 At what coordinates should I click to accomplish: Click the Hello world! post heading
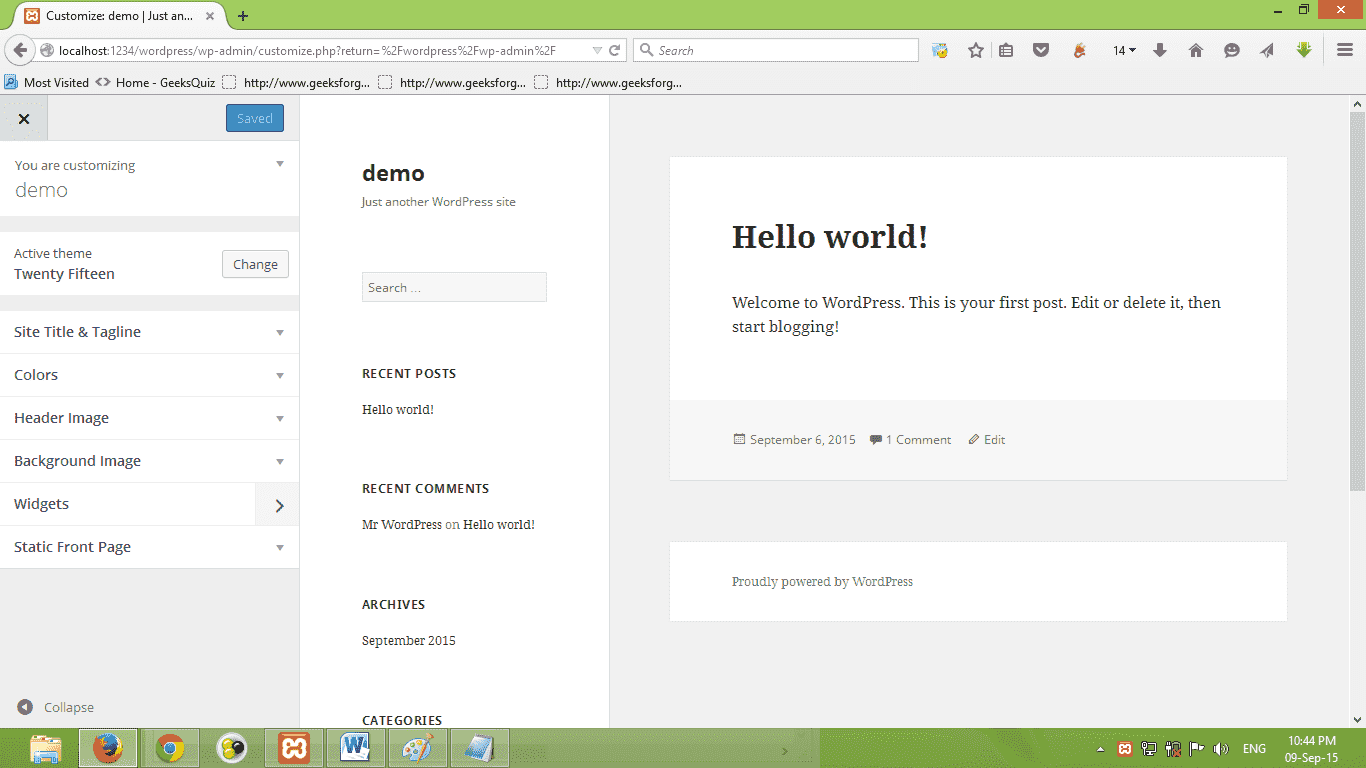830,237
